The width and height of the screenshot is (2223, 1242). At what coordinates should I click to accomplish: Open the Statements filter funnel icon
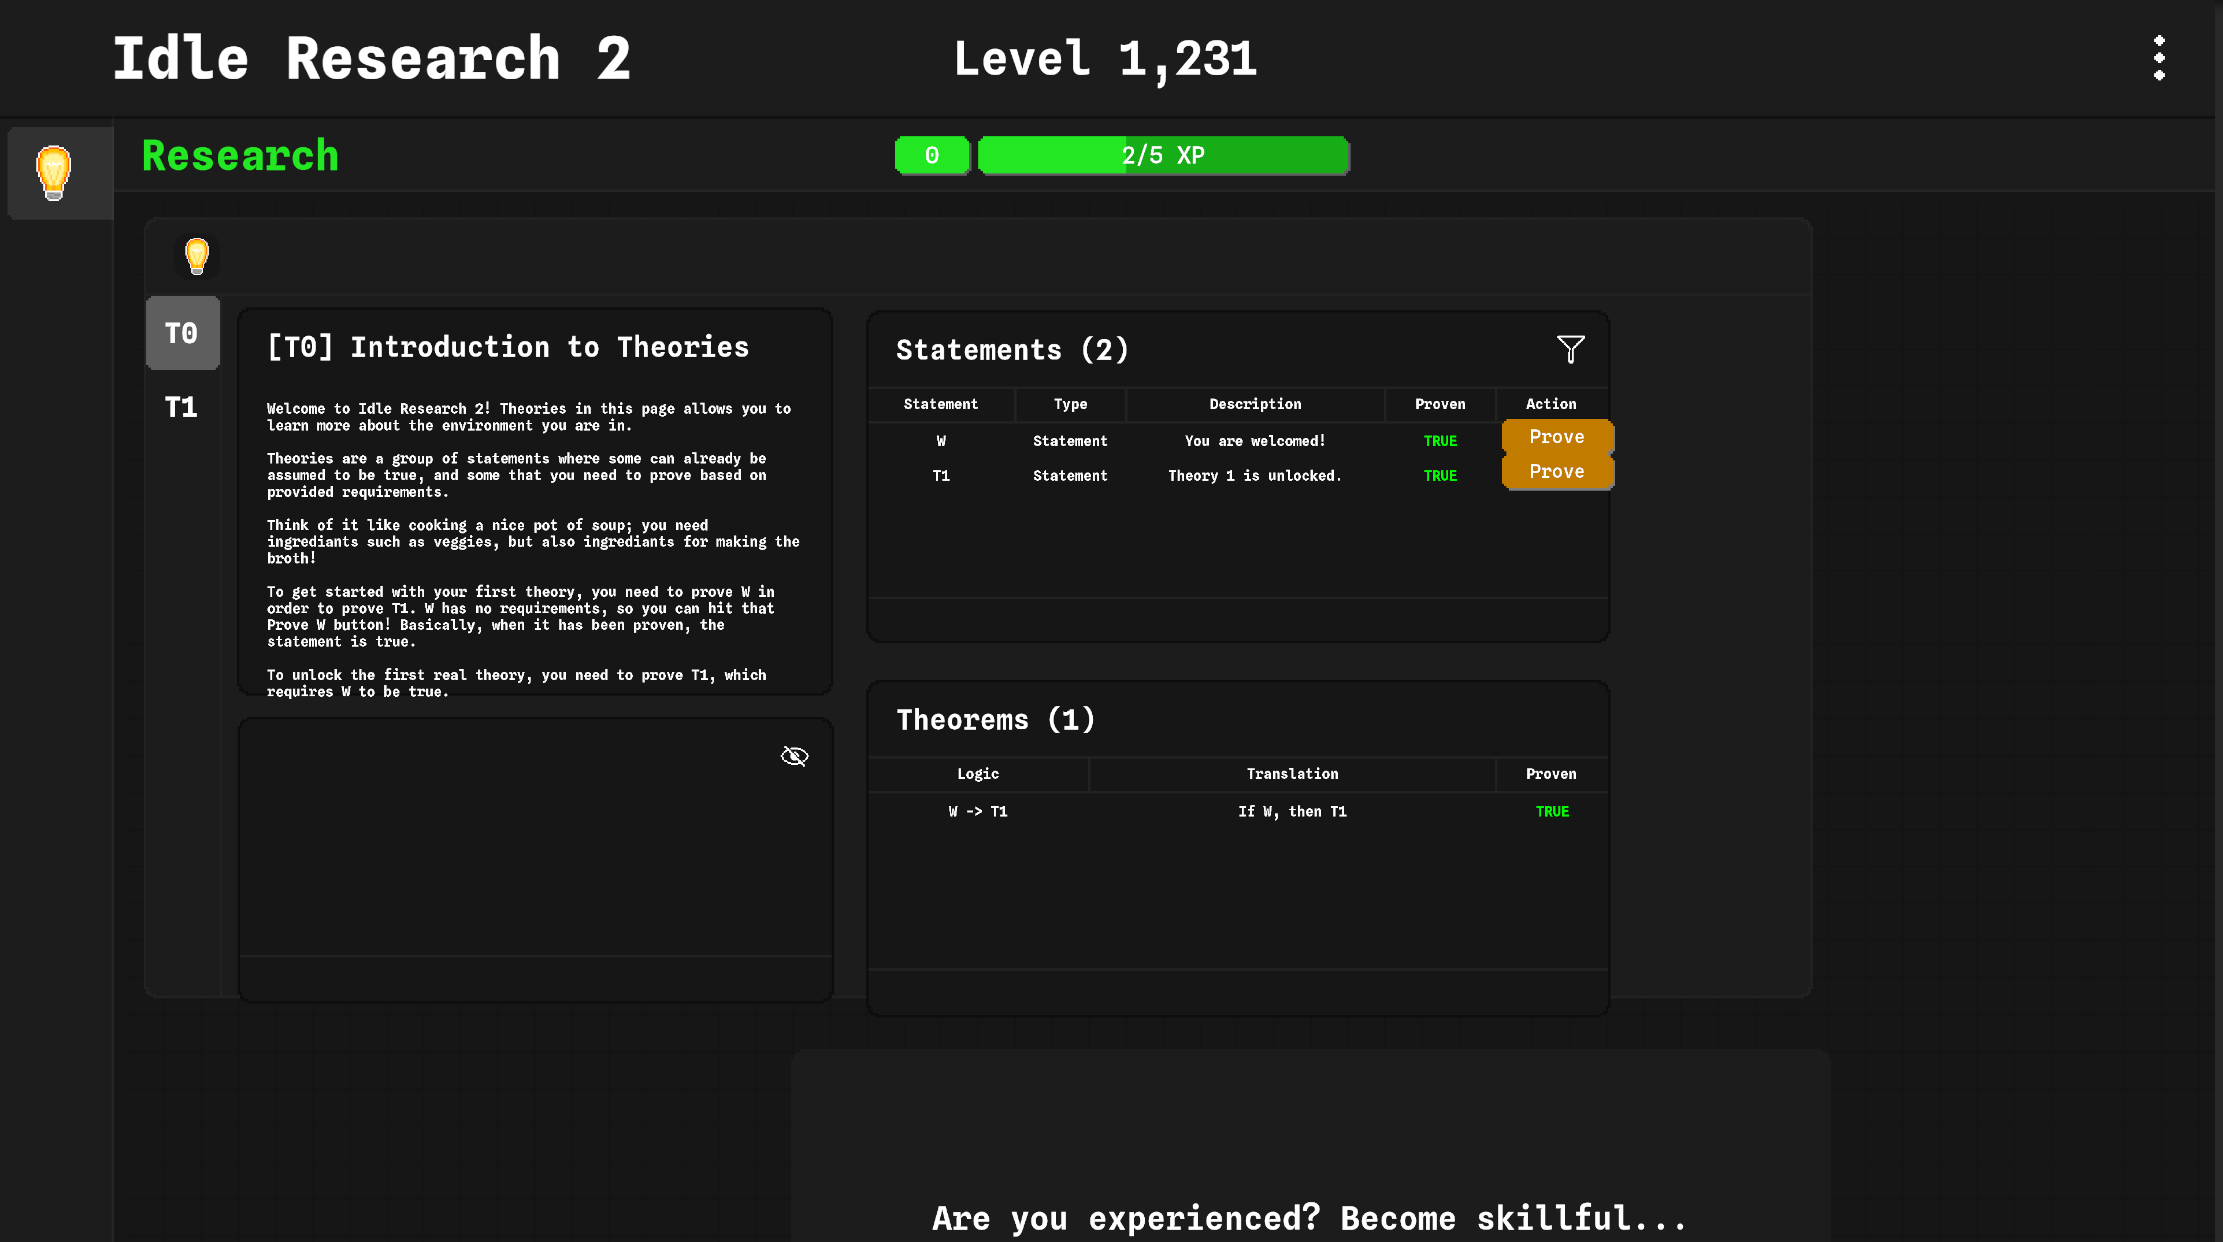click(x=1570, y=349)
